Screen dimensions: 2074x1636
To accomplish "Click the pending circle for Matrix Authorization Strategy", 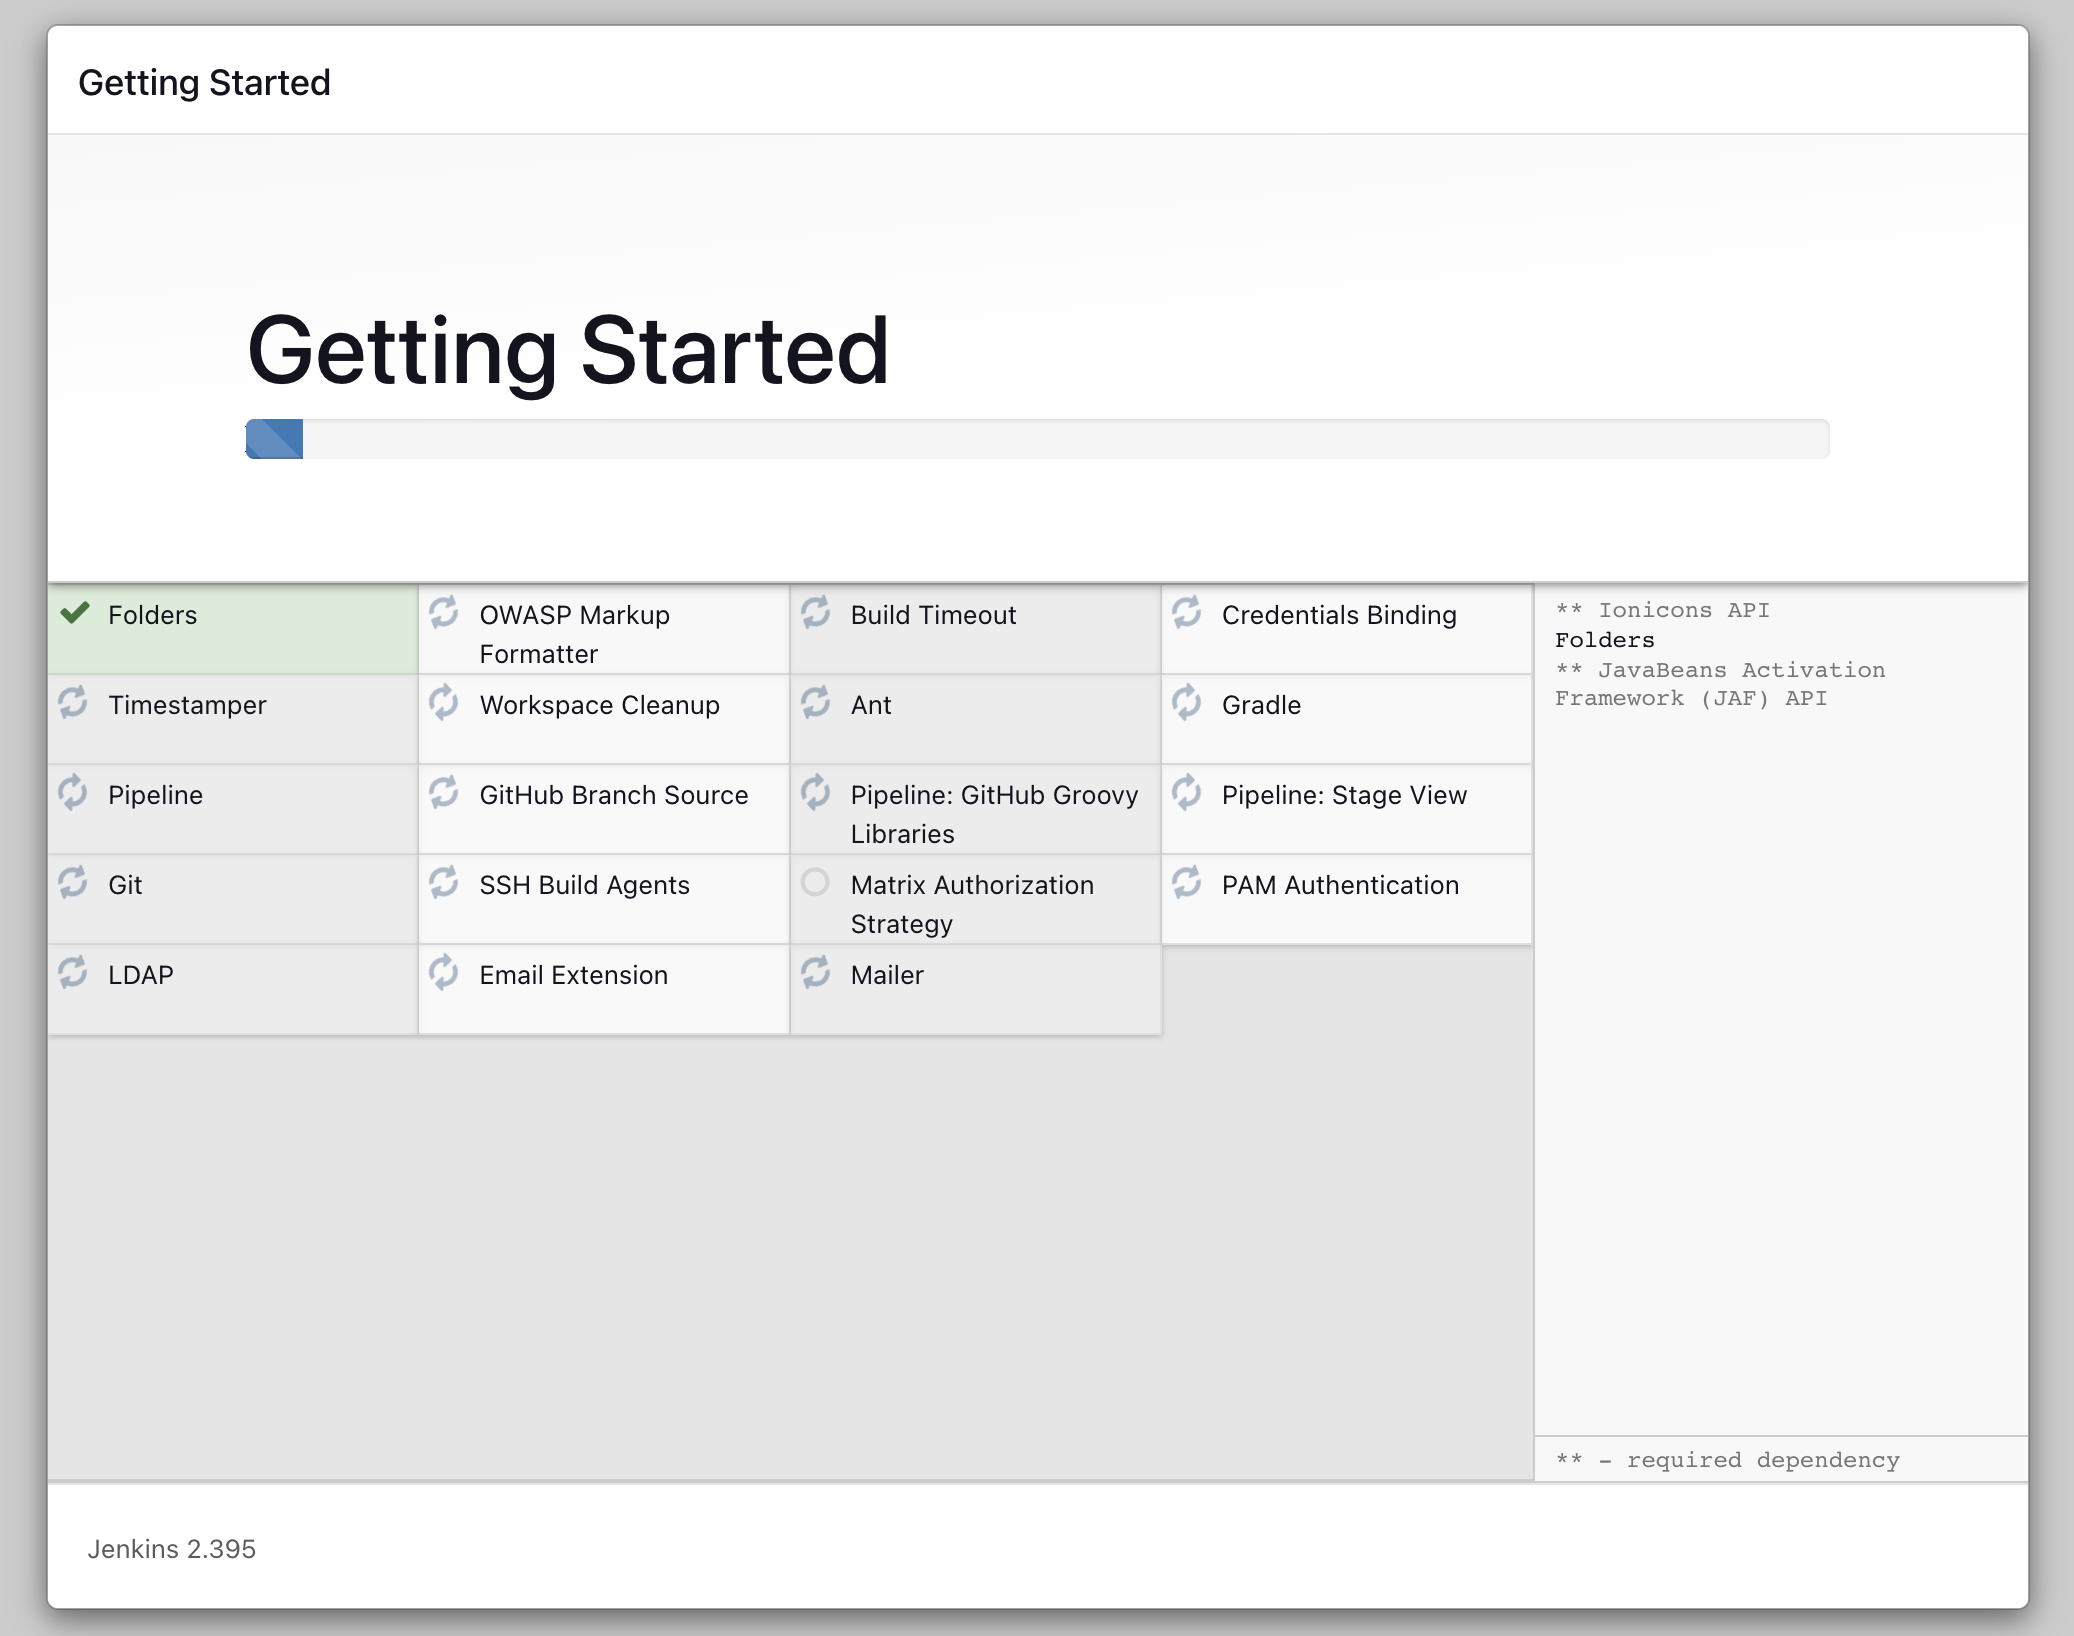I will pyautogui.click(x=815, y=882).
